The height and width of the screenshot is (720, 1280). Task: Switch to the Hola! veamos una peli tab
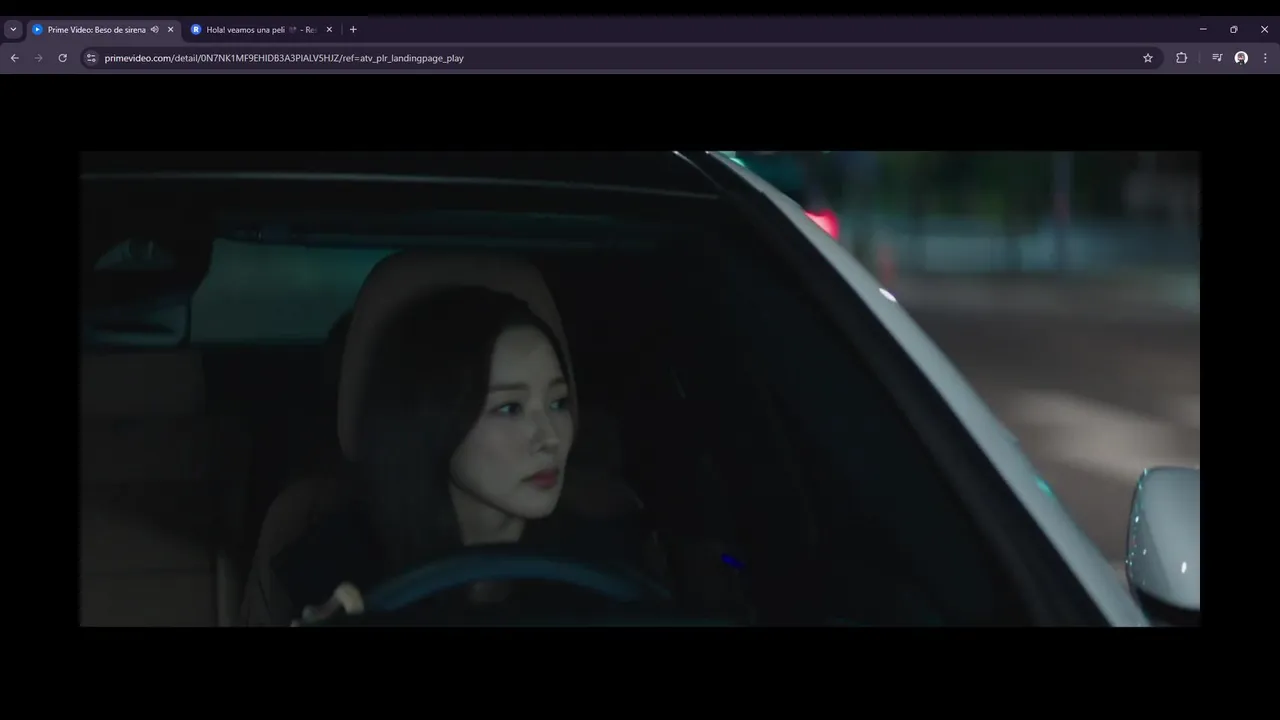(x=262, y=30)
